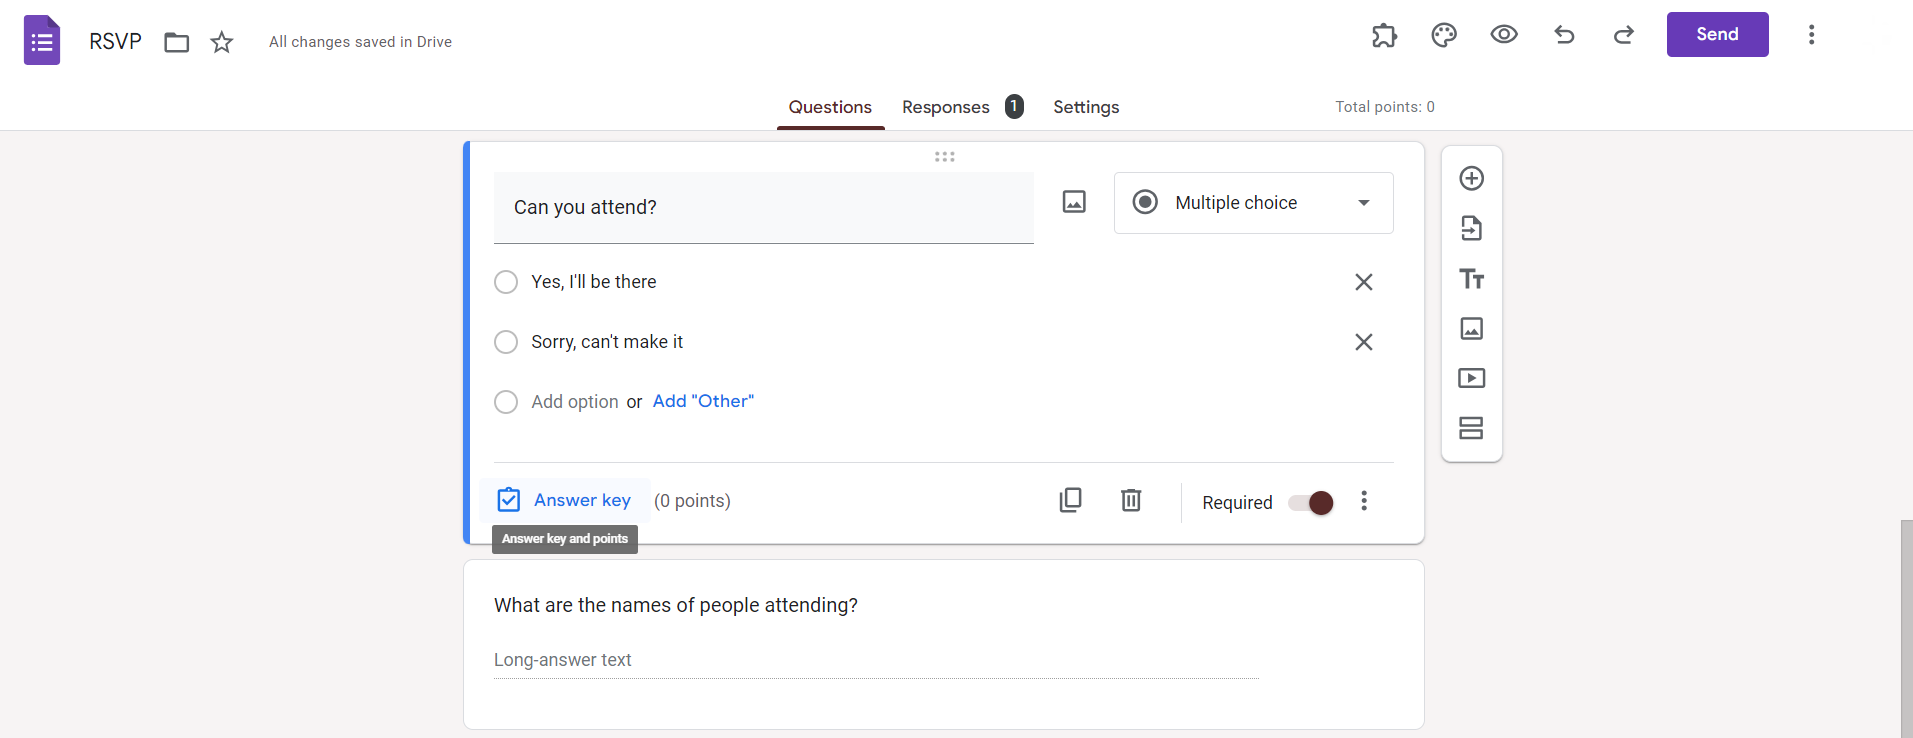Open the Multiple choice type dropdown
Screen dimensions: 1913x738
(x=1253, y=203)
